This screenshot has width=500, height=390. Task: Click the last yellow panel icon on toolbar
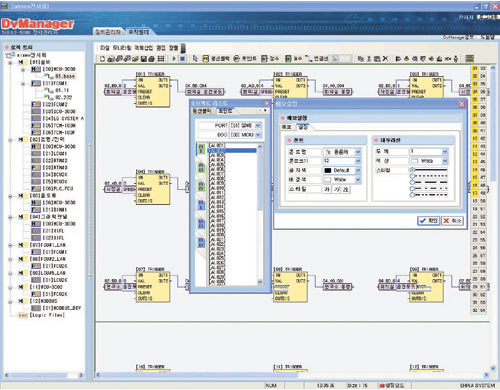469,59
